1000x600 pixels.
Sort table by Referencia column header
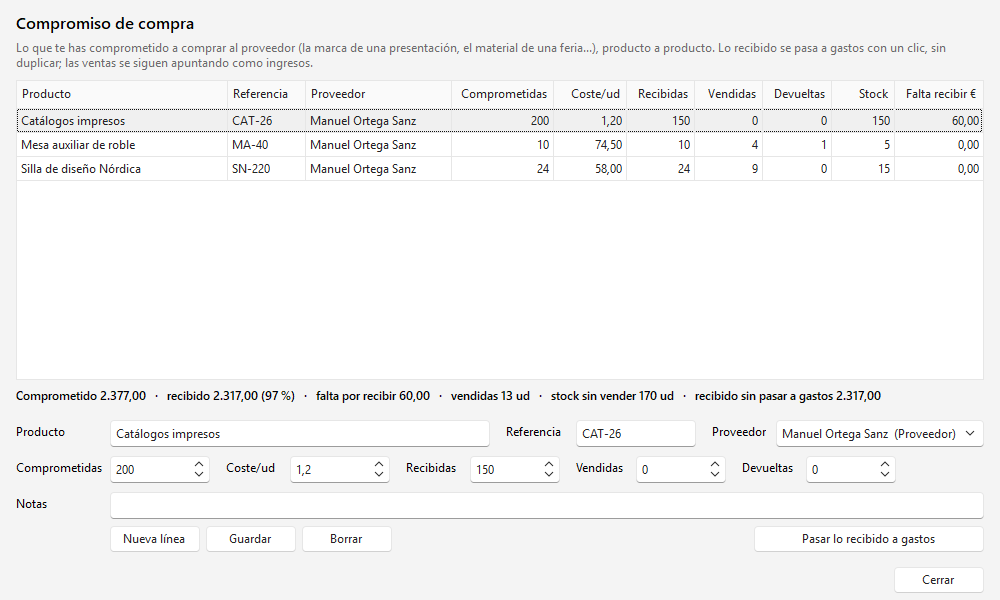(x=267, y=94)
